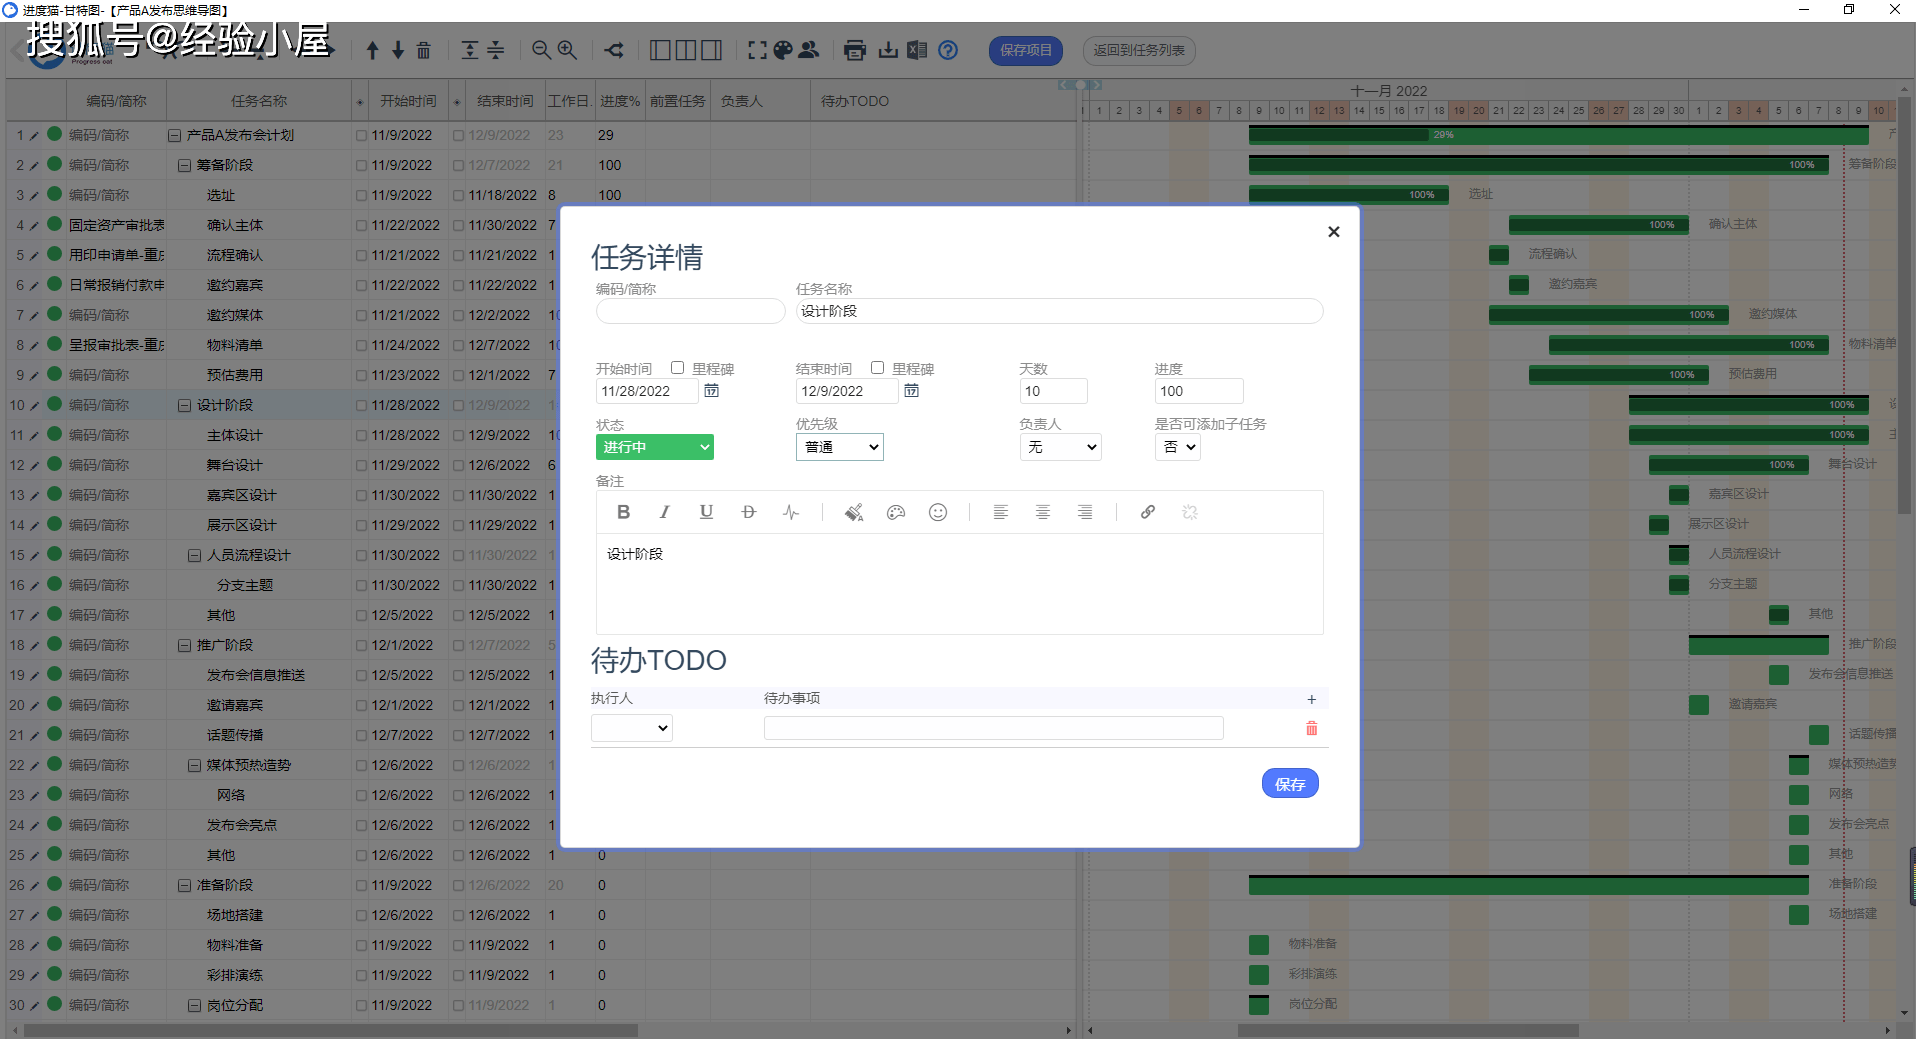The height and width of the screenshot is (1039, 1916).
Task: Tick the start-date checkbox for row 11/22/2022 确认主体
Action: tap(361, 226)
